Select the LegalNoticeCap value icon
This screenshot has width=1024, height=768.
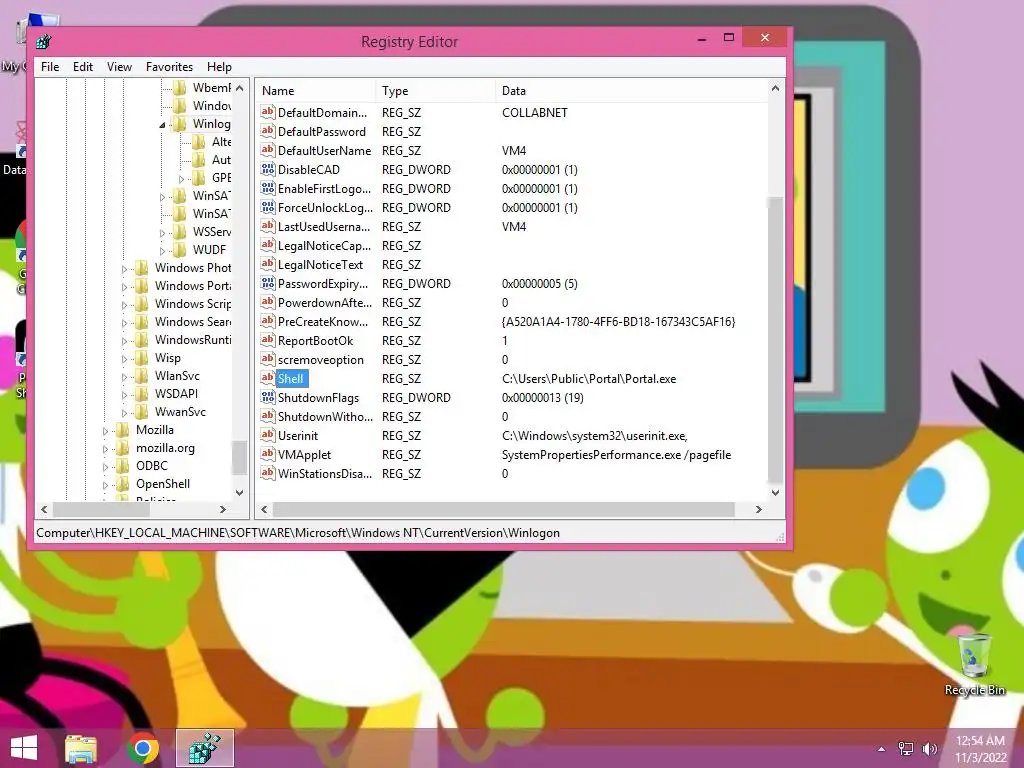(268, 245)
